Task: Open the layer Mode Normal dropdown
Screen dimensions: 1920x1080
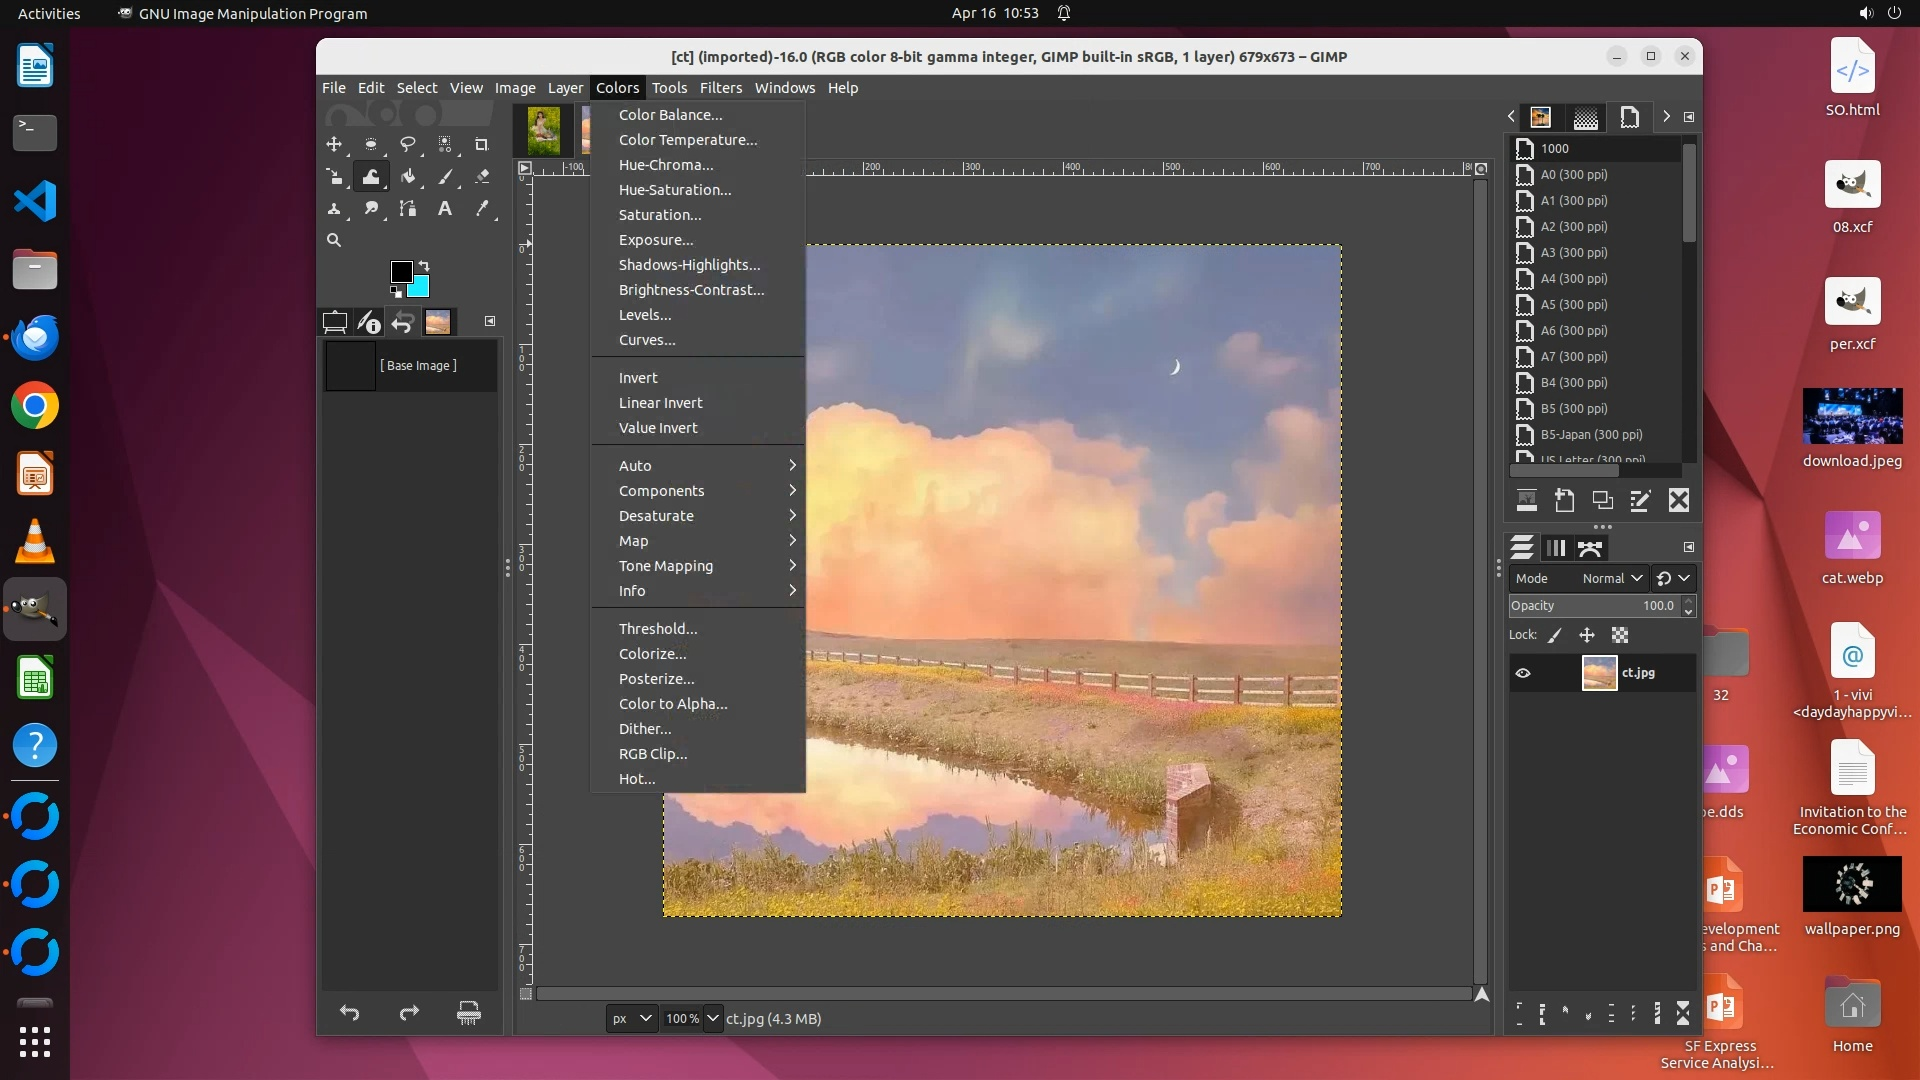Action: click(1612, 578)
